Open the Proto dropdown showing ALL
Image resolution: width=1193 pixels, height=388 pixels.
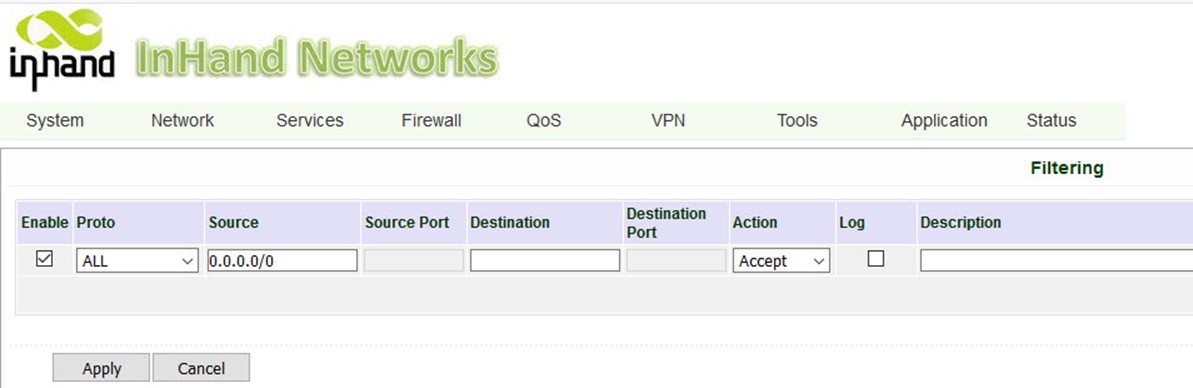pyautogui.click(x=137, y=261)
